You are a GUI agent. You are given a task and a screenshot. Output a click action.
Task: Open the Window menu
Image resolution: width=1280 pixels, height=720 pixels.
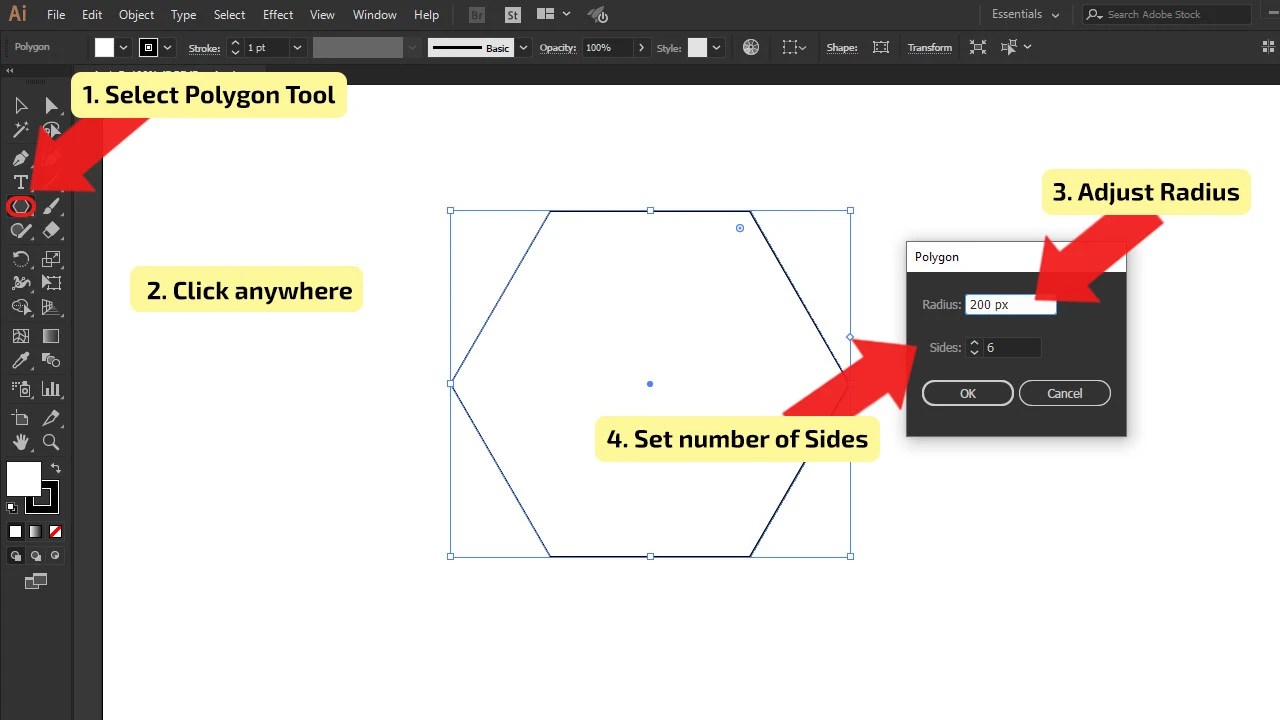374,14
